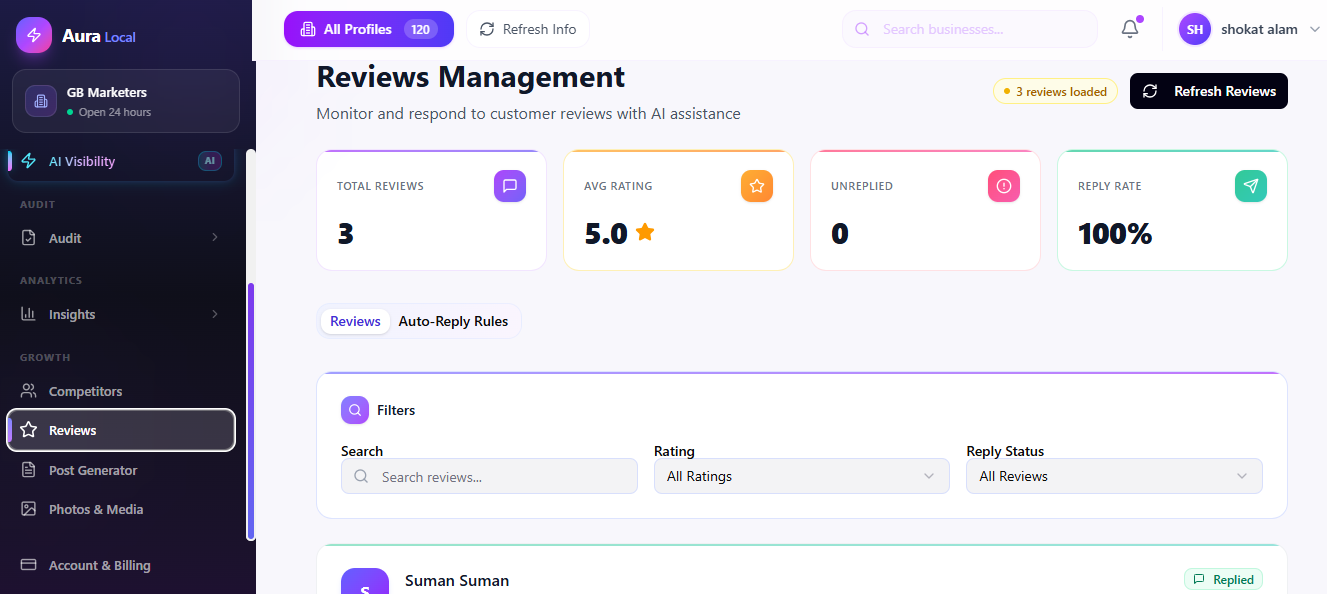This screenshot has height=594, width=1327.
Task: Click the AI Visibility lightning icon
Action: pos(29,161)
